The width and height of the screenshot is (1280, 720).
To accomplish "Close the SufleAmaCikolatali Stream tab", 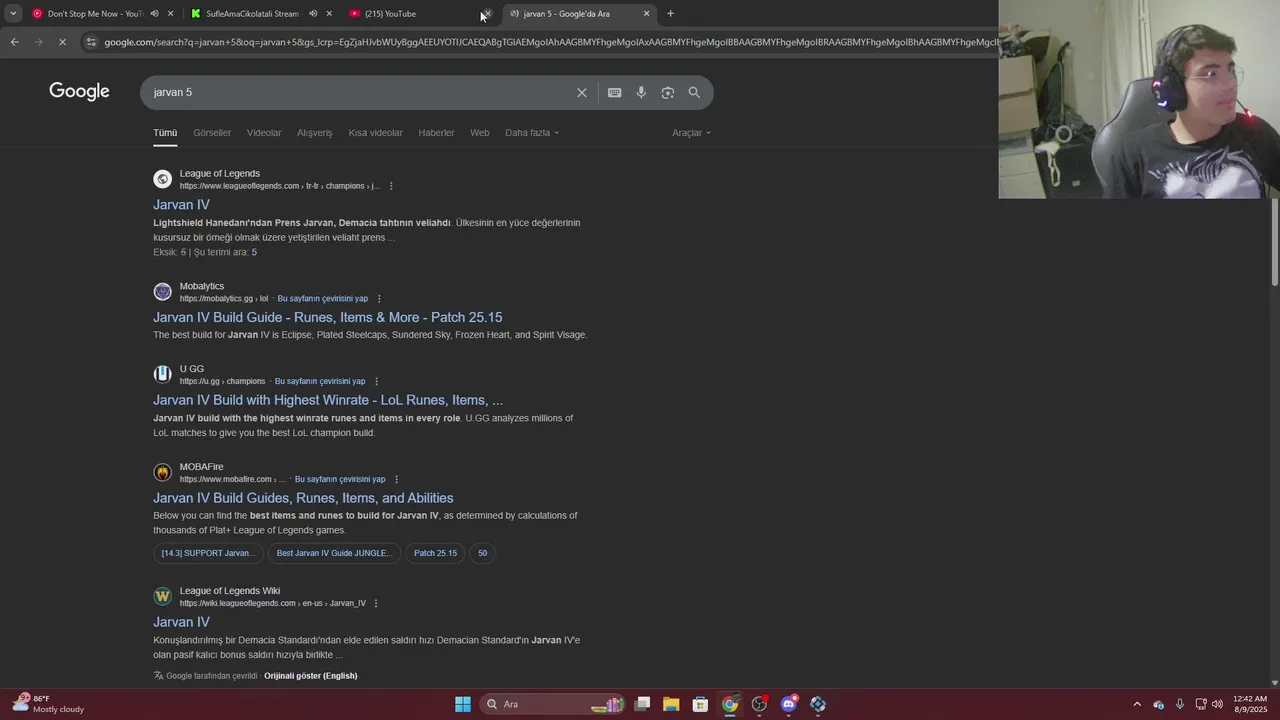I will pyautogui.click(x=329, y=13).
